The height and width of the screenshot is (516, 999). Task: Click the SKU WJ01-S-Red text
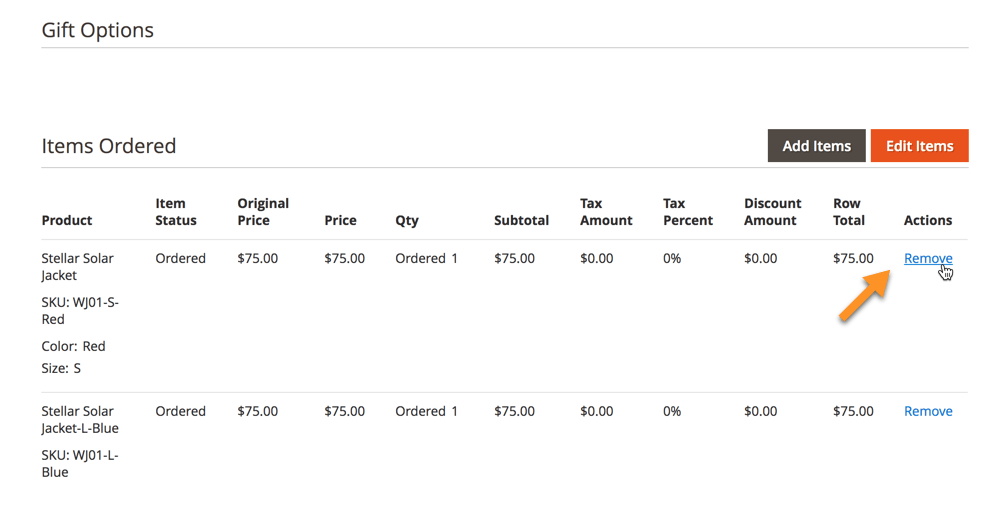[79, 310]
